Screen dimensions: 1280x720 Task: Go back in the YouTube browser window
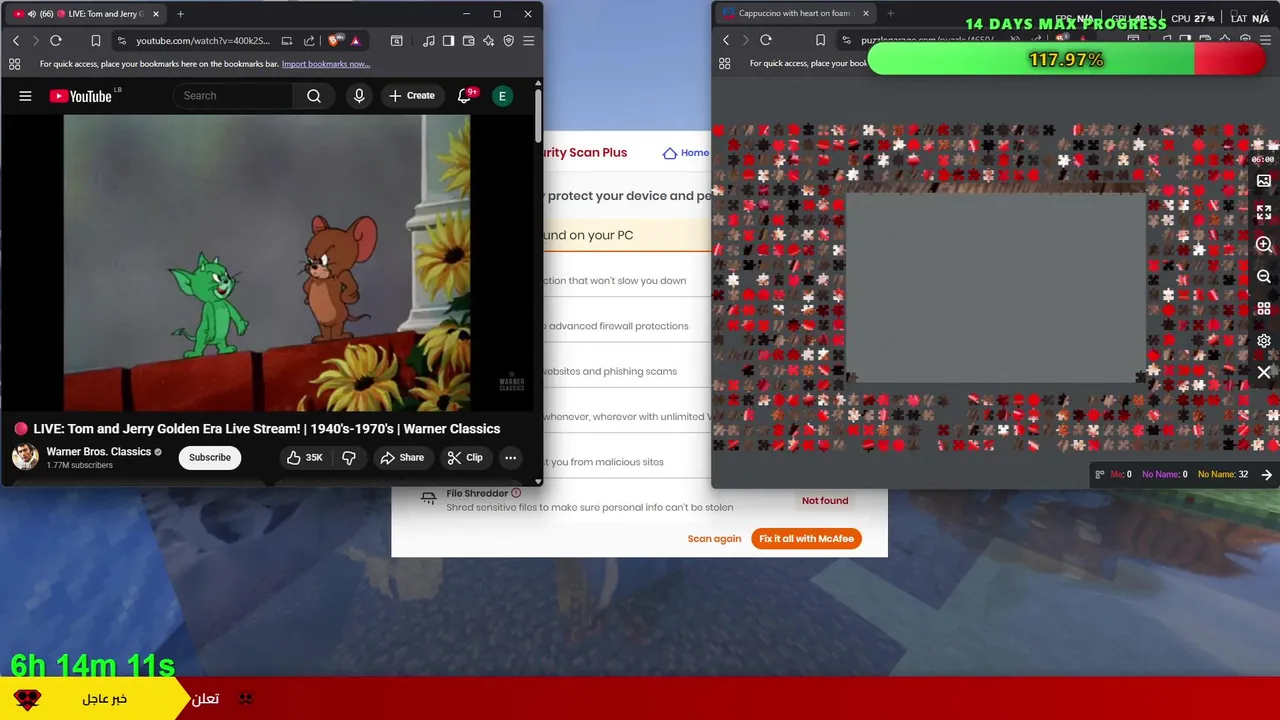click(16, 41)
